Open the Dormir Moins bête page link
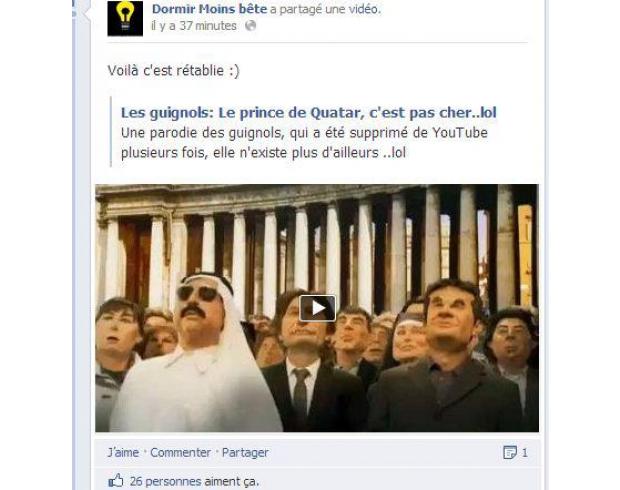Screen dimensions: 620x490 [210, 9]
